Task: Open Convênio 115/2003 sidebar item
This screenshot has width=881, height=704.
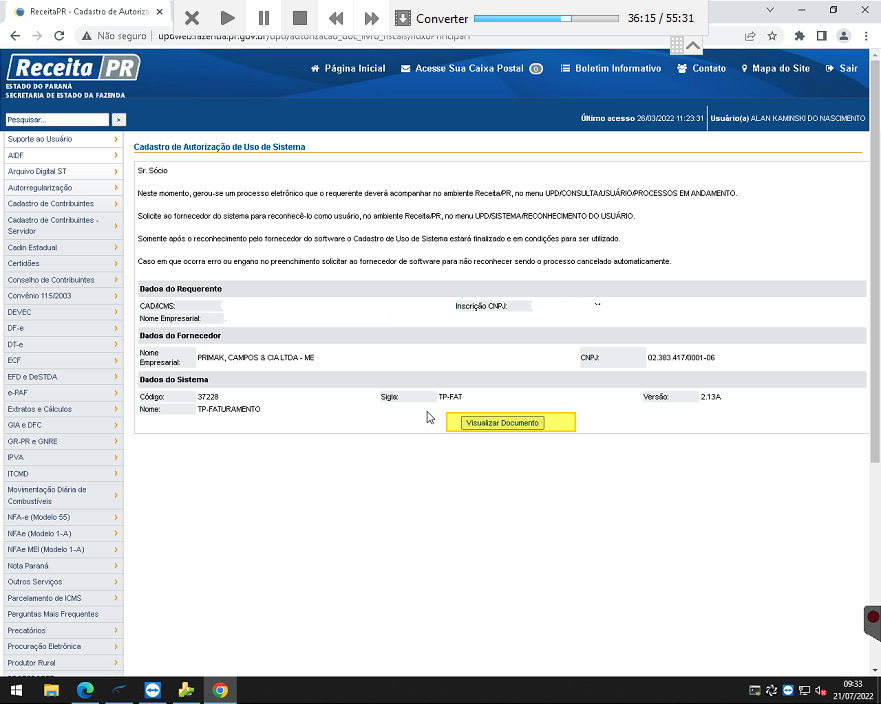Action: [x=63, y=296]
